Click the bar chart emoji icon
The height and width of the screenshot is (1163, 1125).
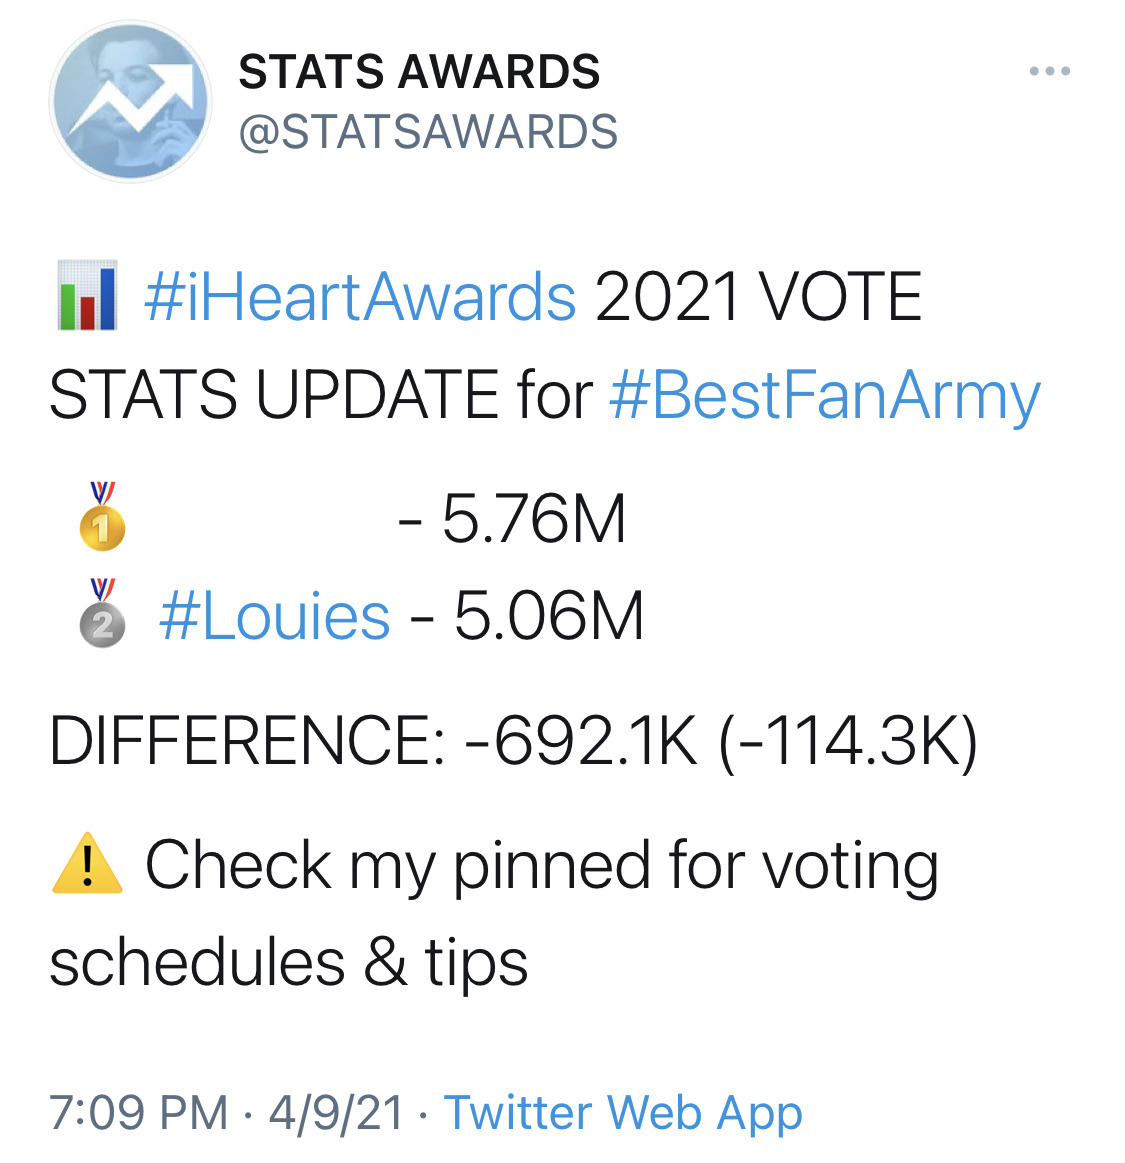tap(88, 295)
